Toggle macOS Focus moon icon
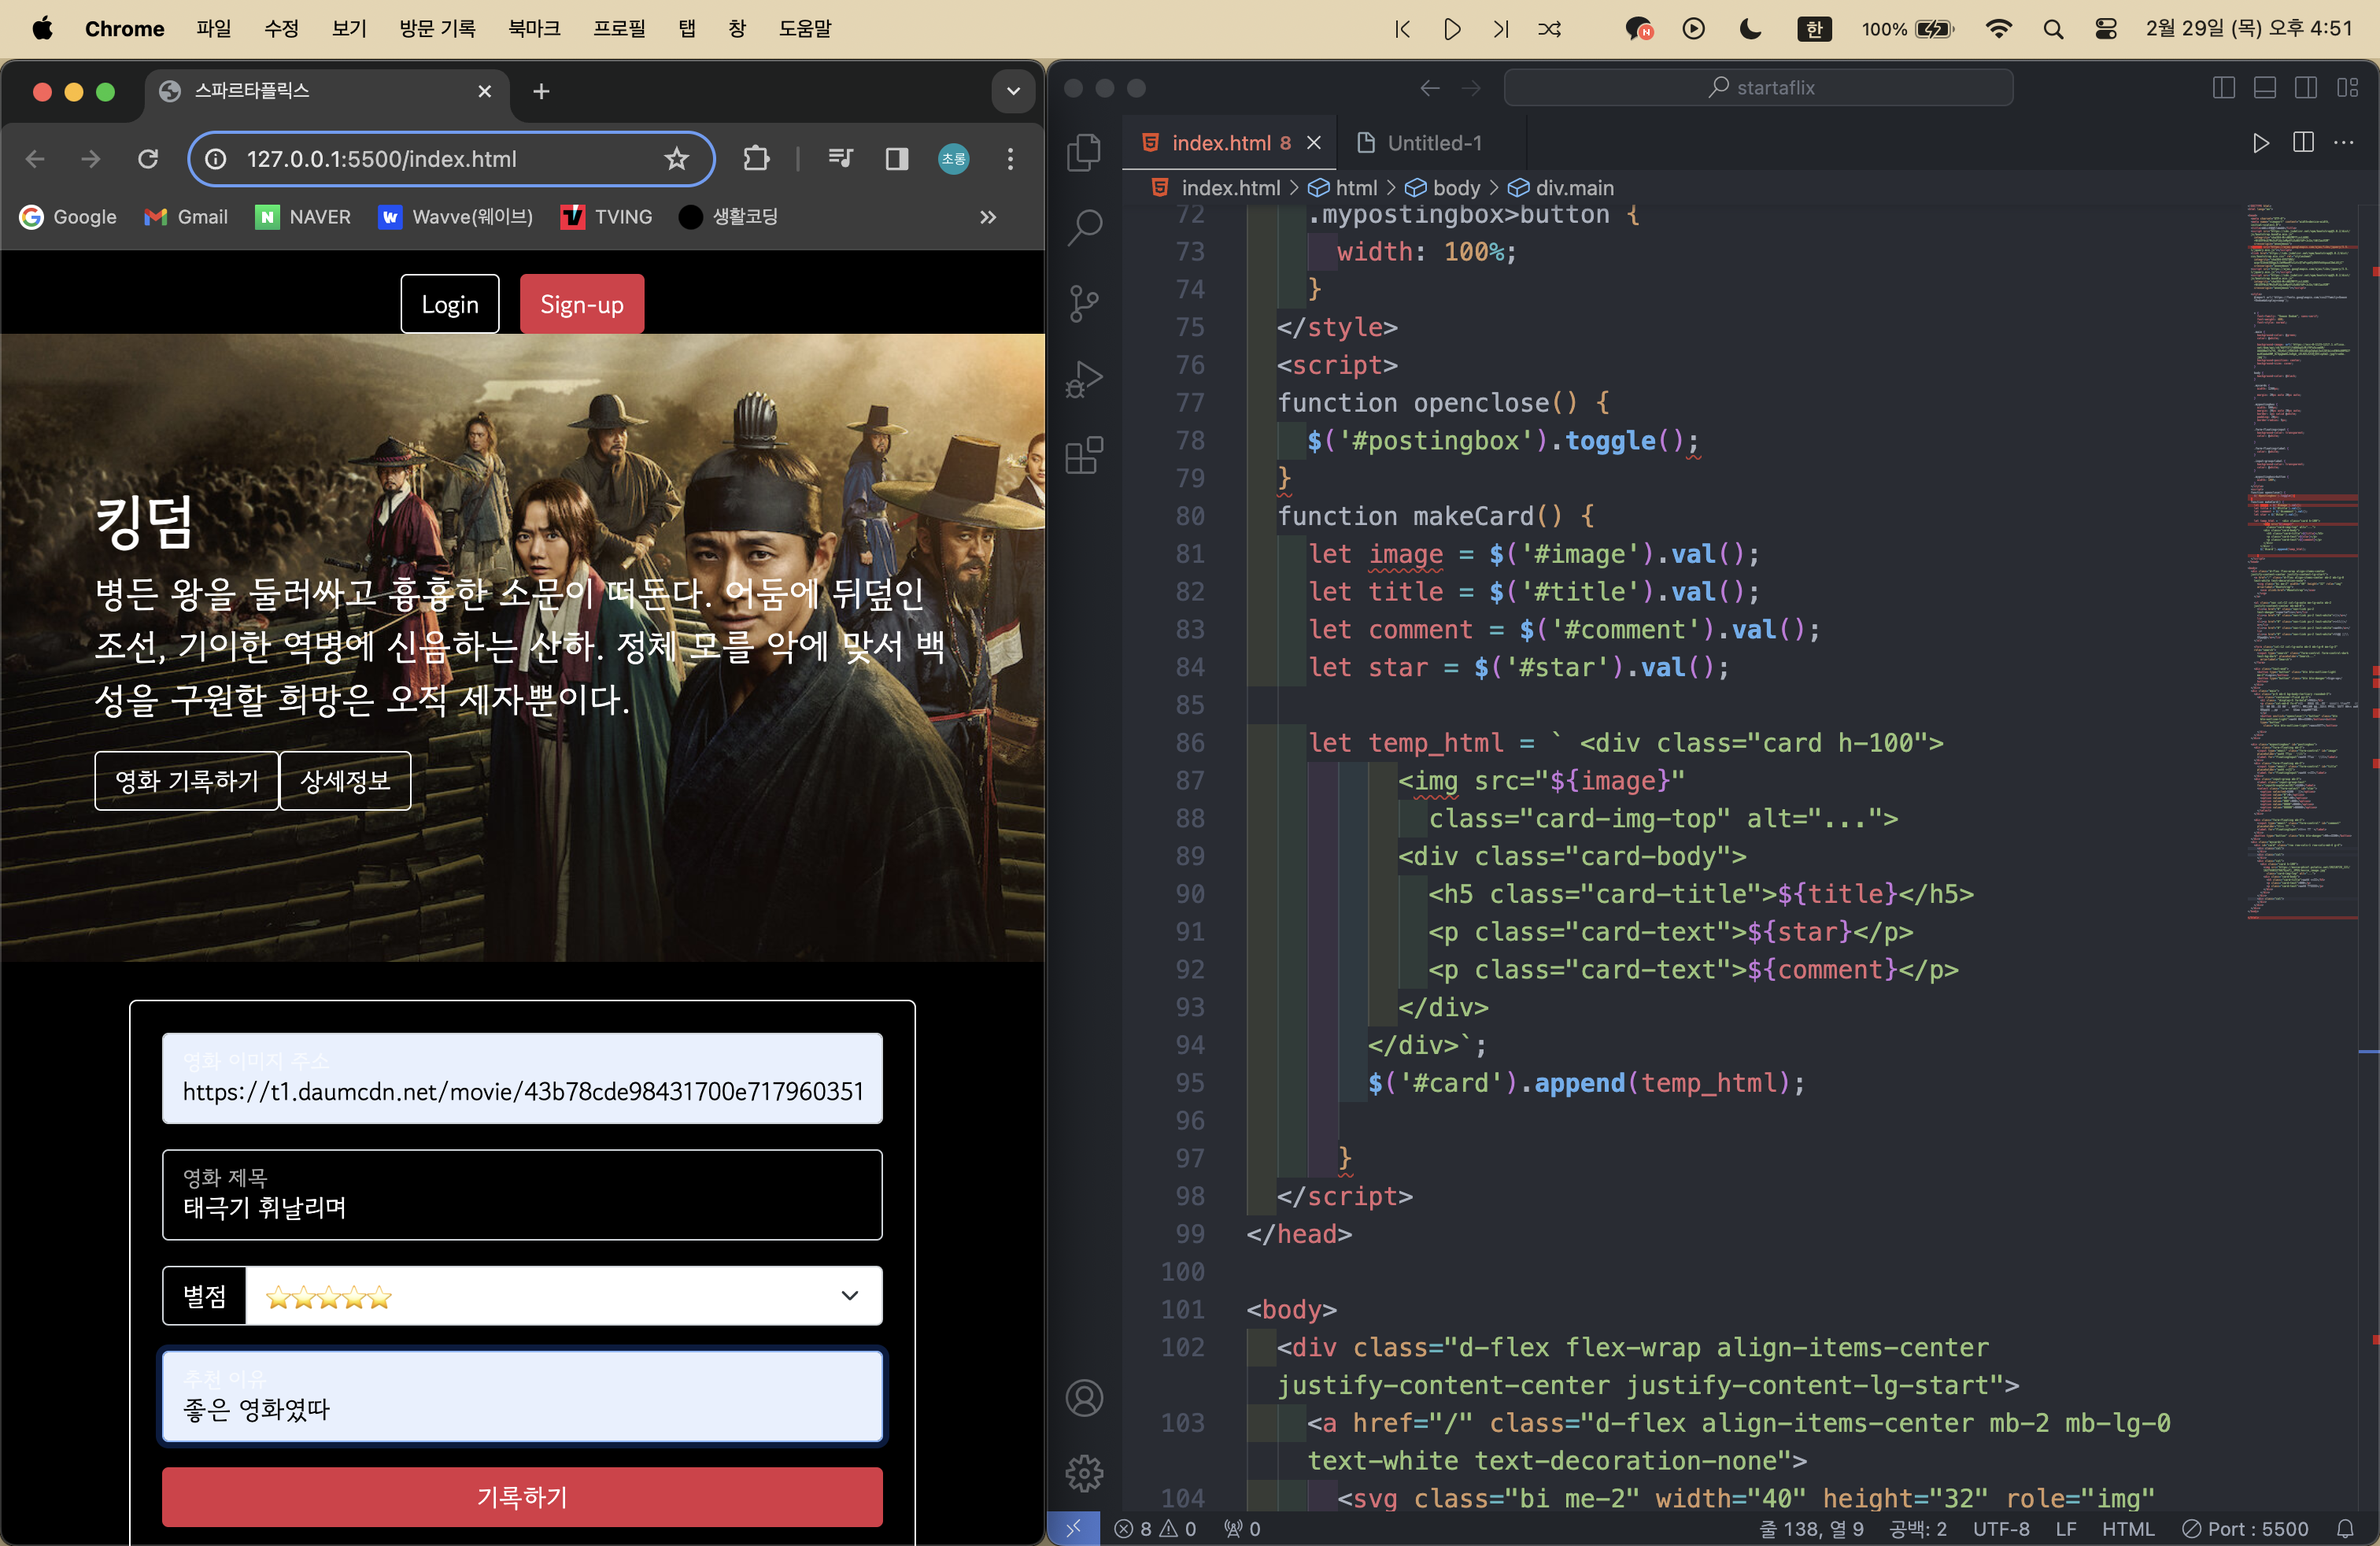The width and height of the screenshot is (2380, 1546). [x=1750, y=29]
